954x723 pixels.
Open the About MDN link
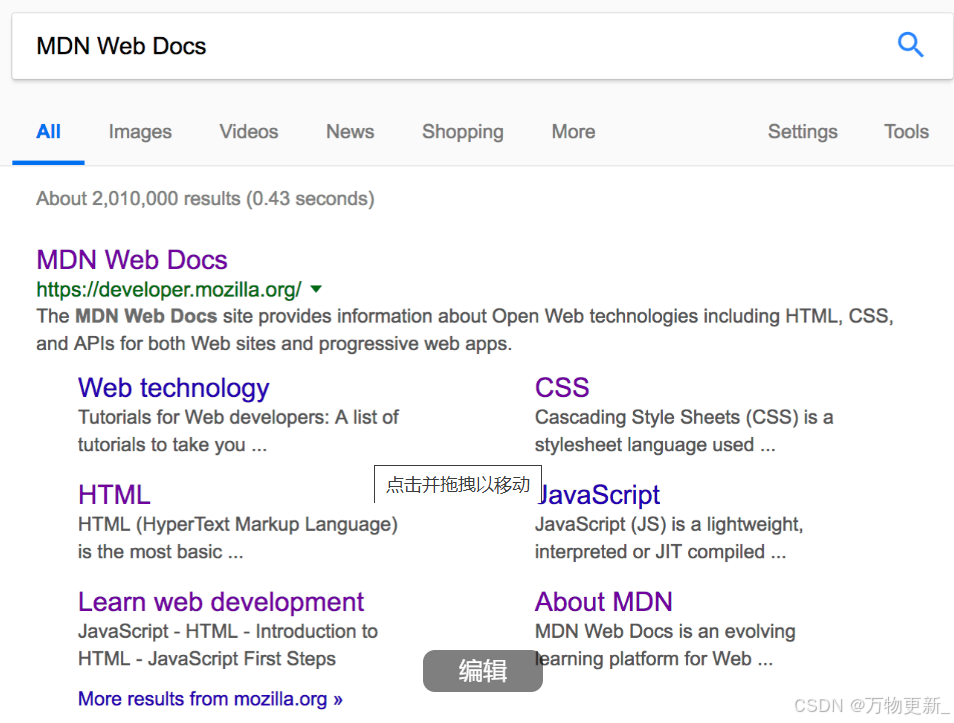point(604,602)
